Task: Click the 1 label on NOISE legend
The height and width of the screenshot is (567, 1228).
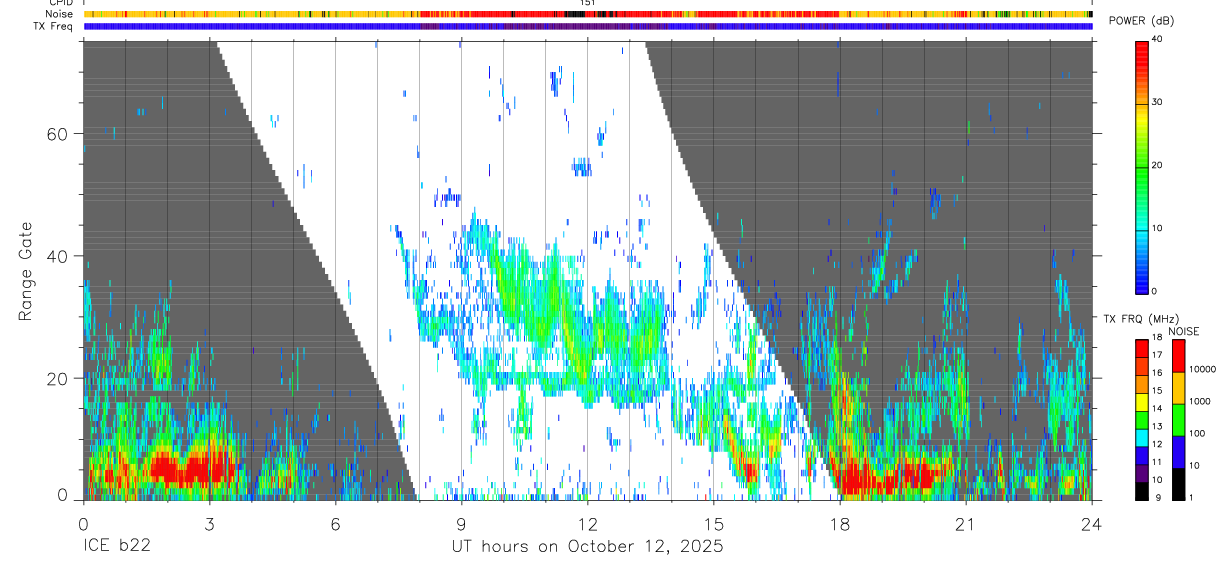Action: point(1191,498)
